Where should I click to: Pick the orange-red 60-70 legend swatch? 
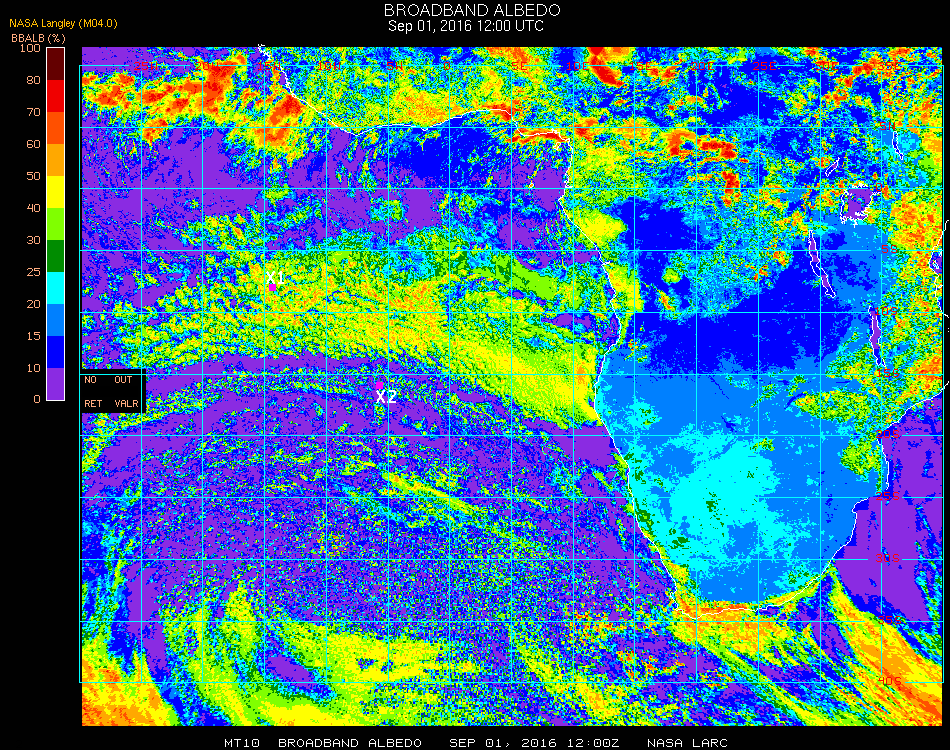56,128
